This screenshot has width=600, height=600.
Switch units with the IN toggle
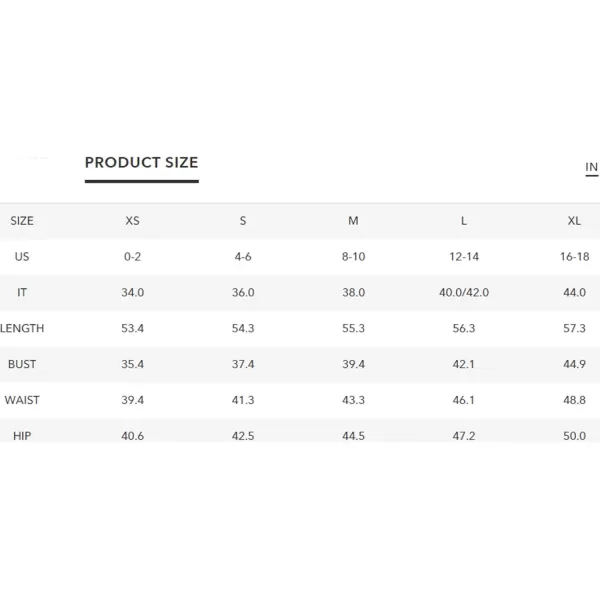click(592, 167)
